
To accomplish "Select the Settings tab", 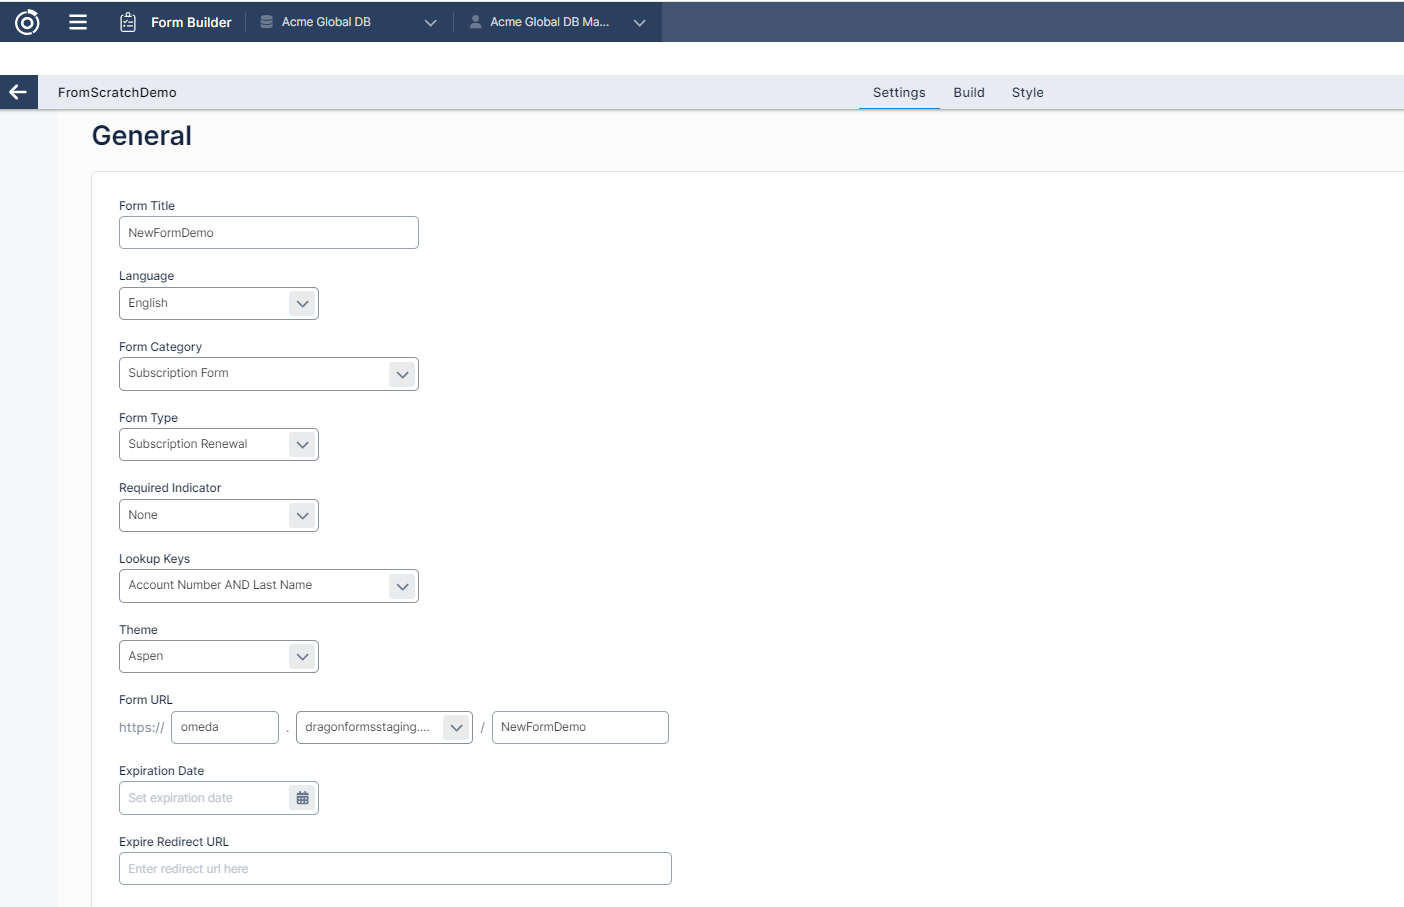I will pyautogui.click(x=898, y=92).
